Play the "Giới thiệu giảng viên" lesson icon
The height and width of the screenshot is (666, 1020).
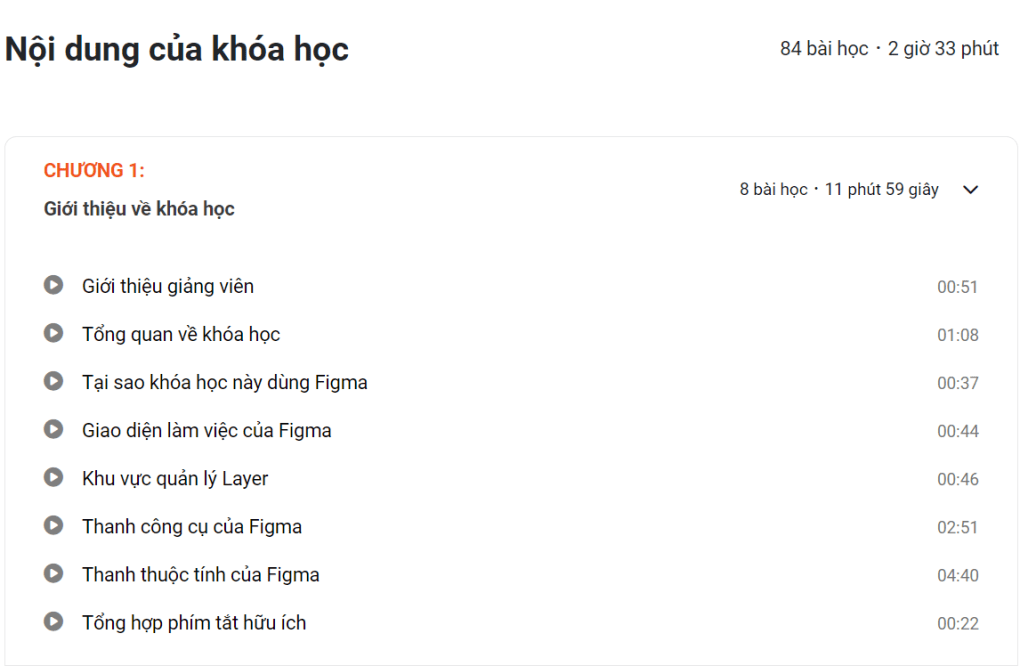click(53, 285)
